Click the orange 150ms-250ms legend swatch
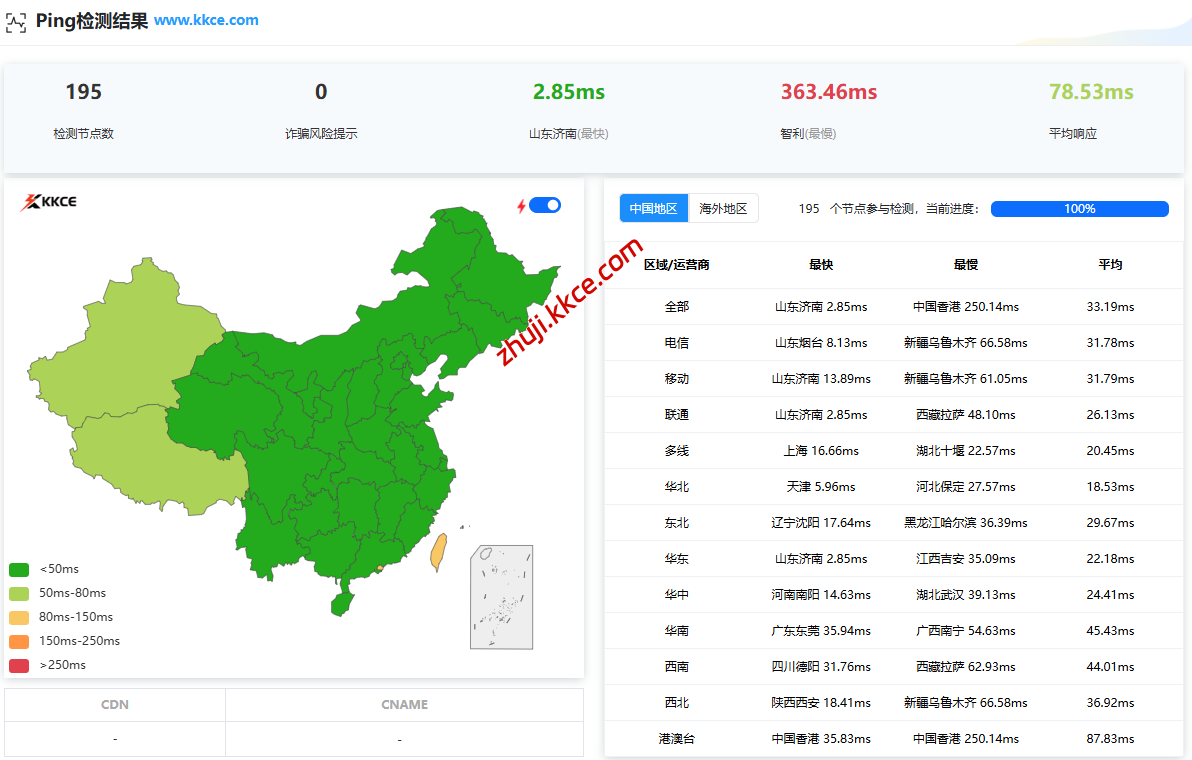The image size is (1192, 760). [17, 640]
